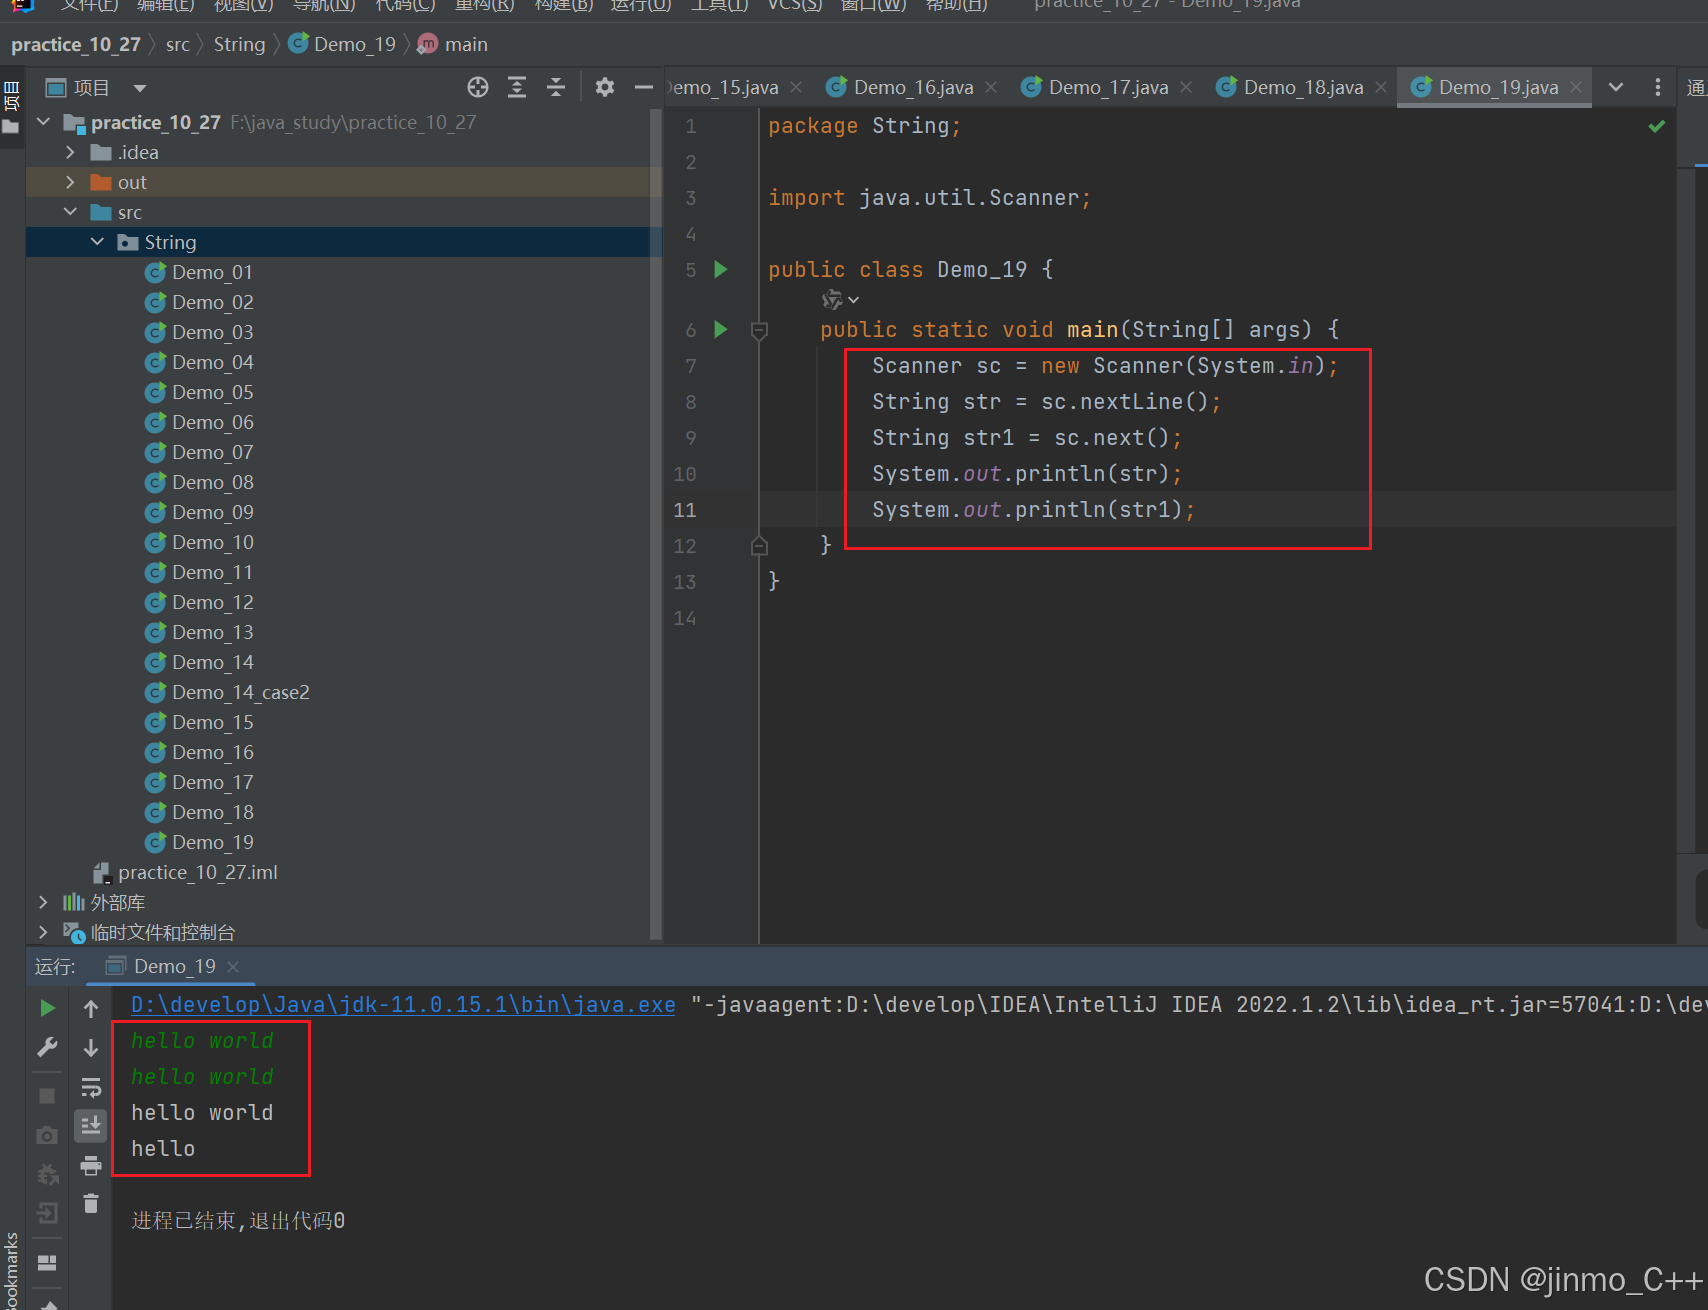Viewport: 1708px width, 1310px height.
Task: Click the print icon in run console
Action: 91,1165
